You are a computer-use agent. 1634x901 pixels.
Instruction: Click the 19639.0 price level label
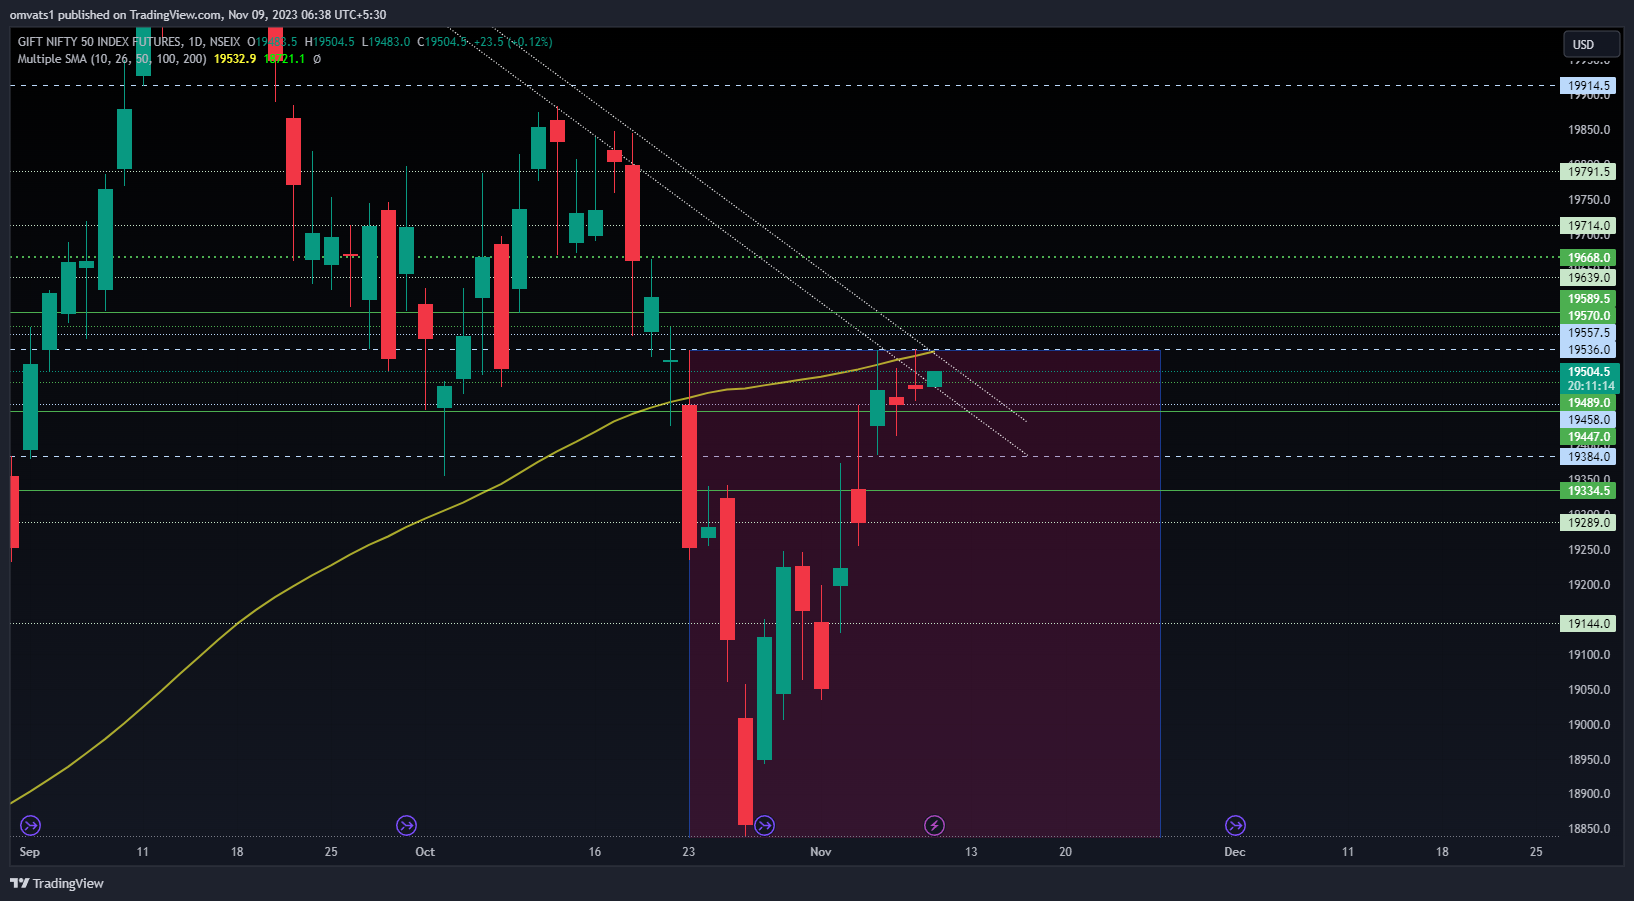1589,278
